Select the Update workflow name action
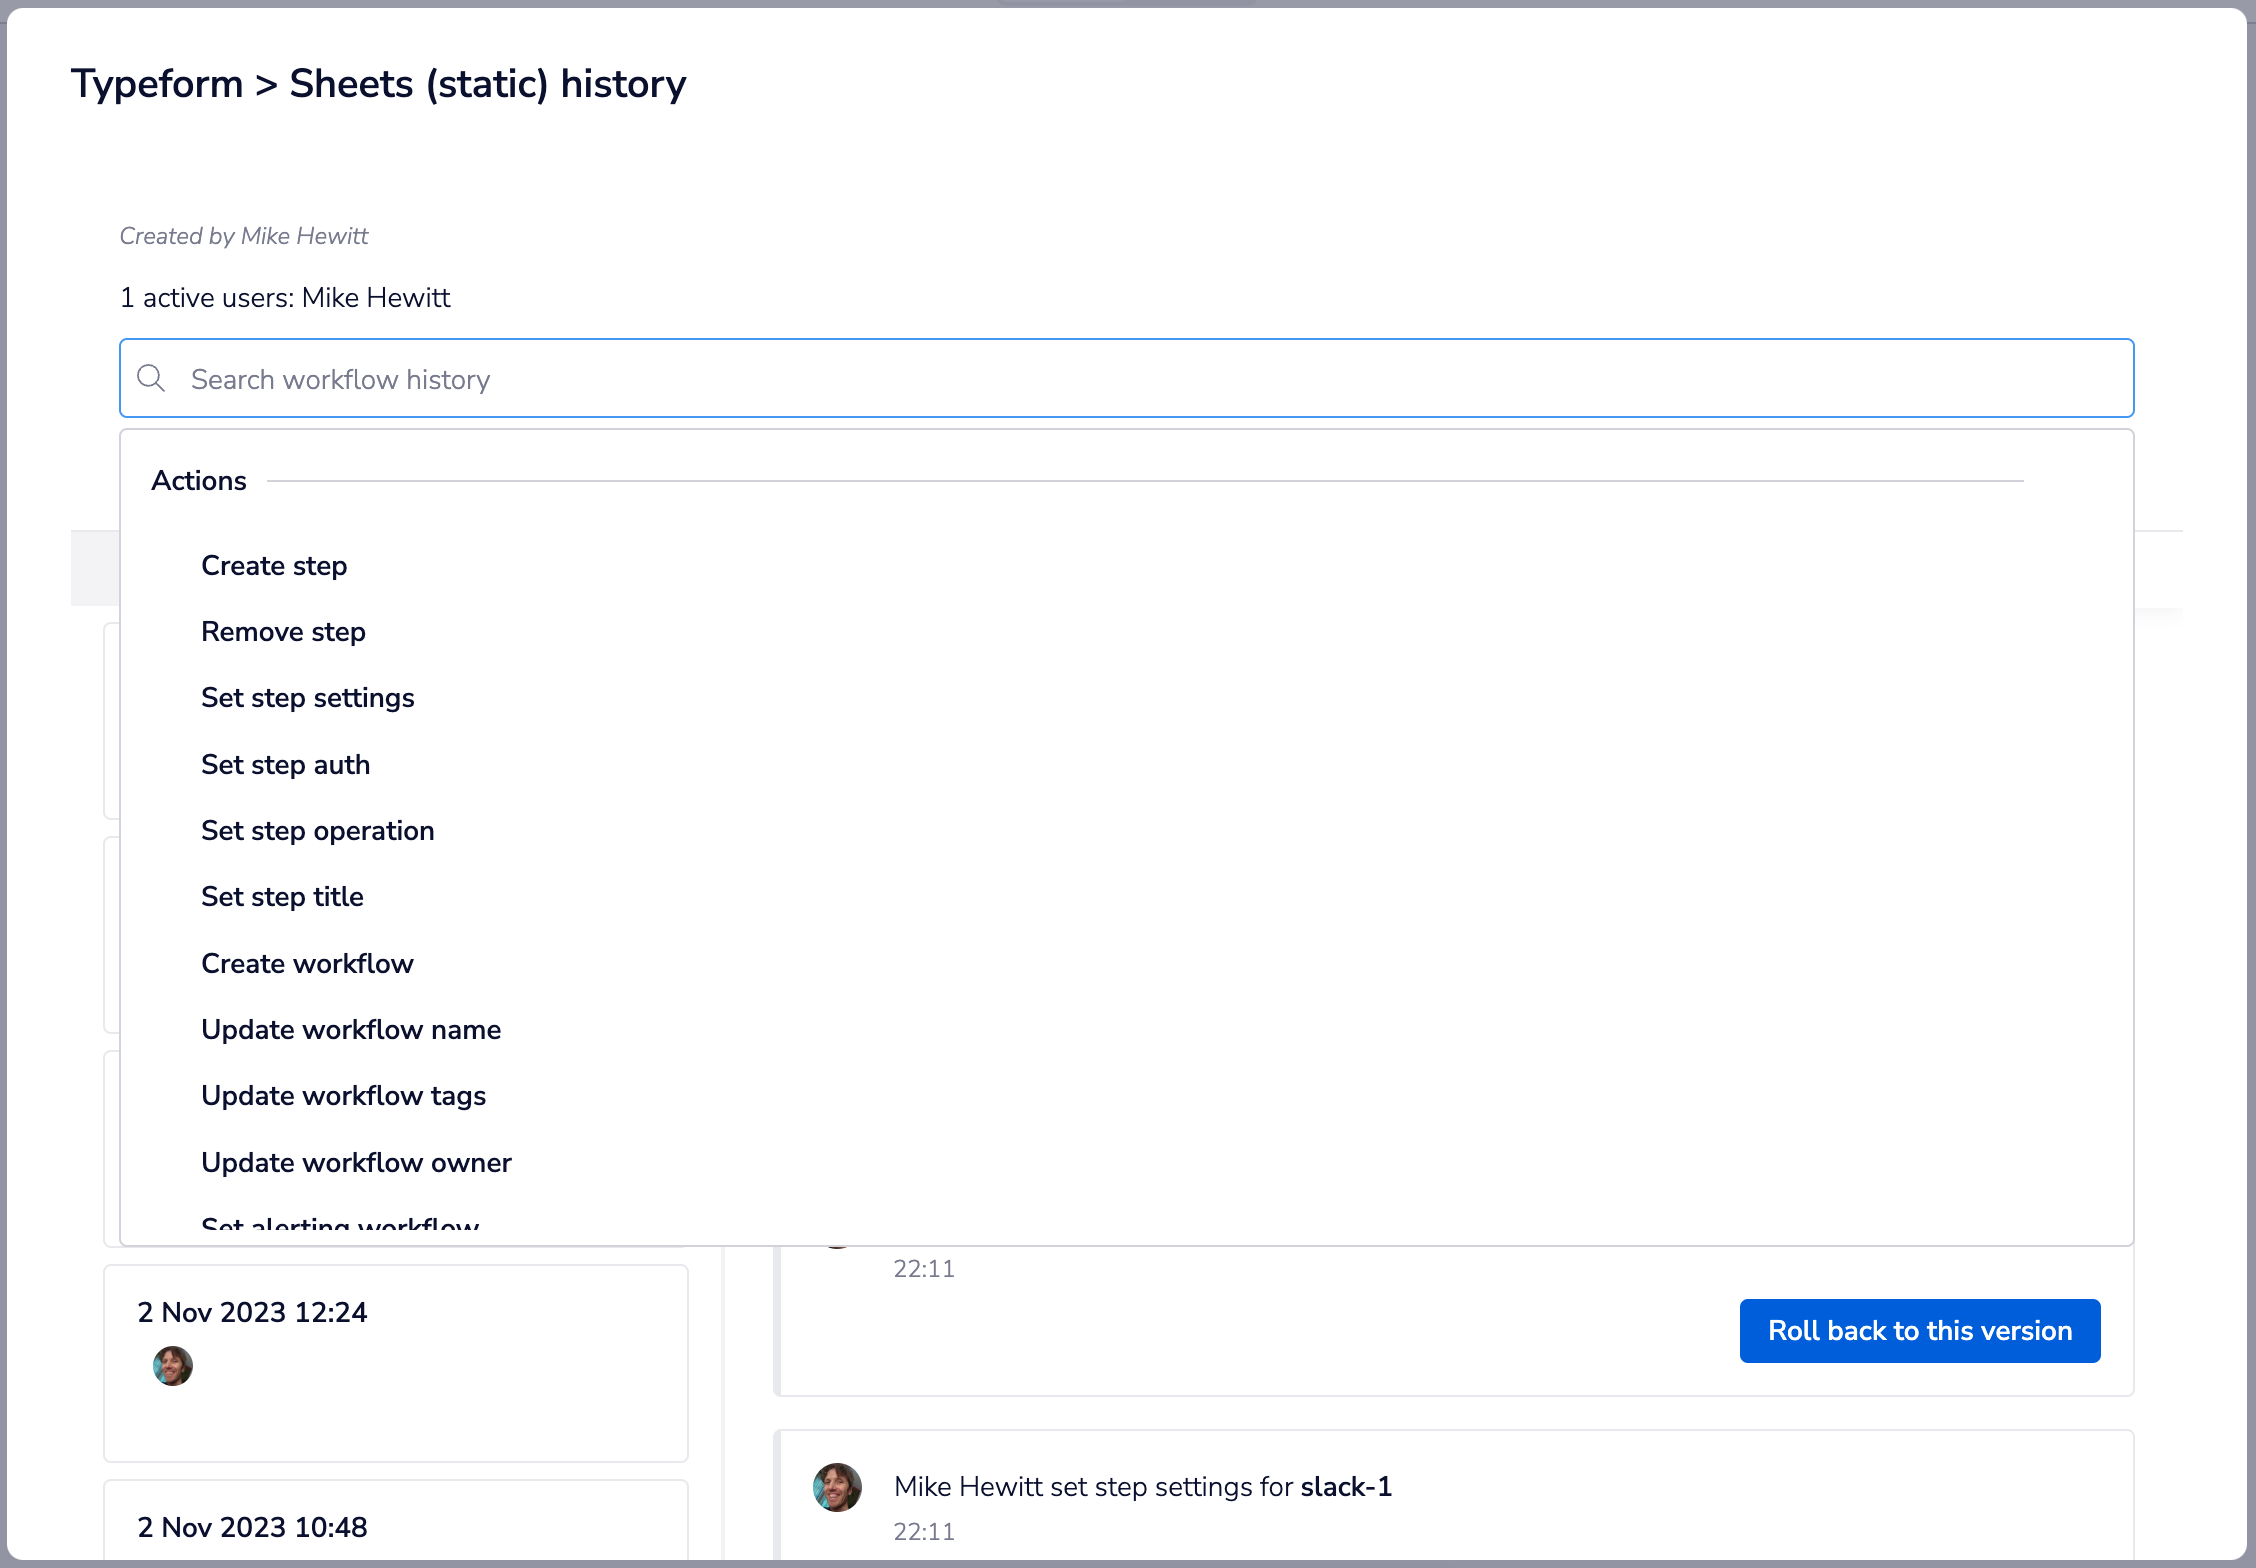This screenshot has width=2256, height=1568. 351,1029
